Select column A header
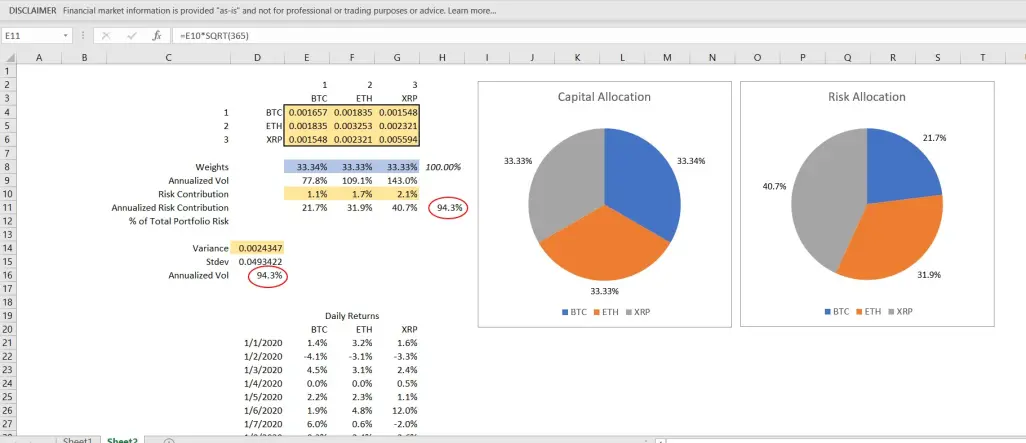Viewport: 1026px width, 443px height. (x=39, y=58)
